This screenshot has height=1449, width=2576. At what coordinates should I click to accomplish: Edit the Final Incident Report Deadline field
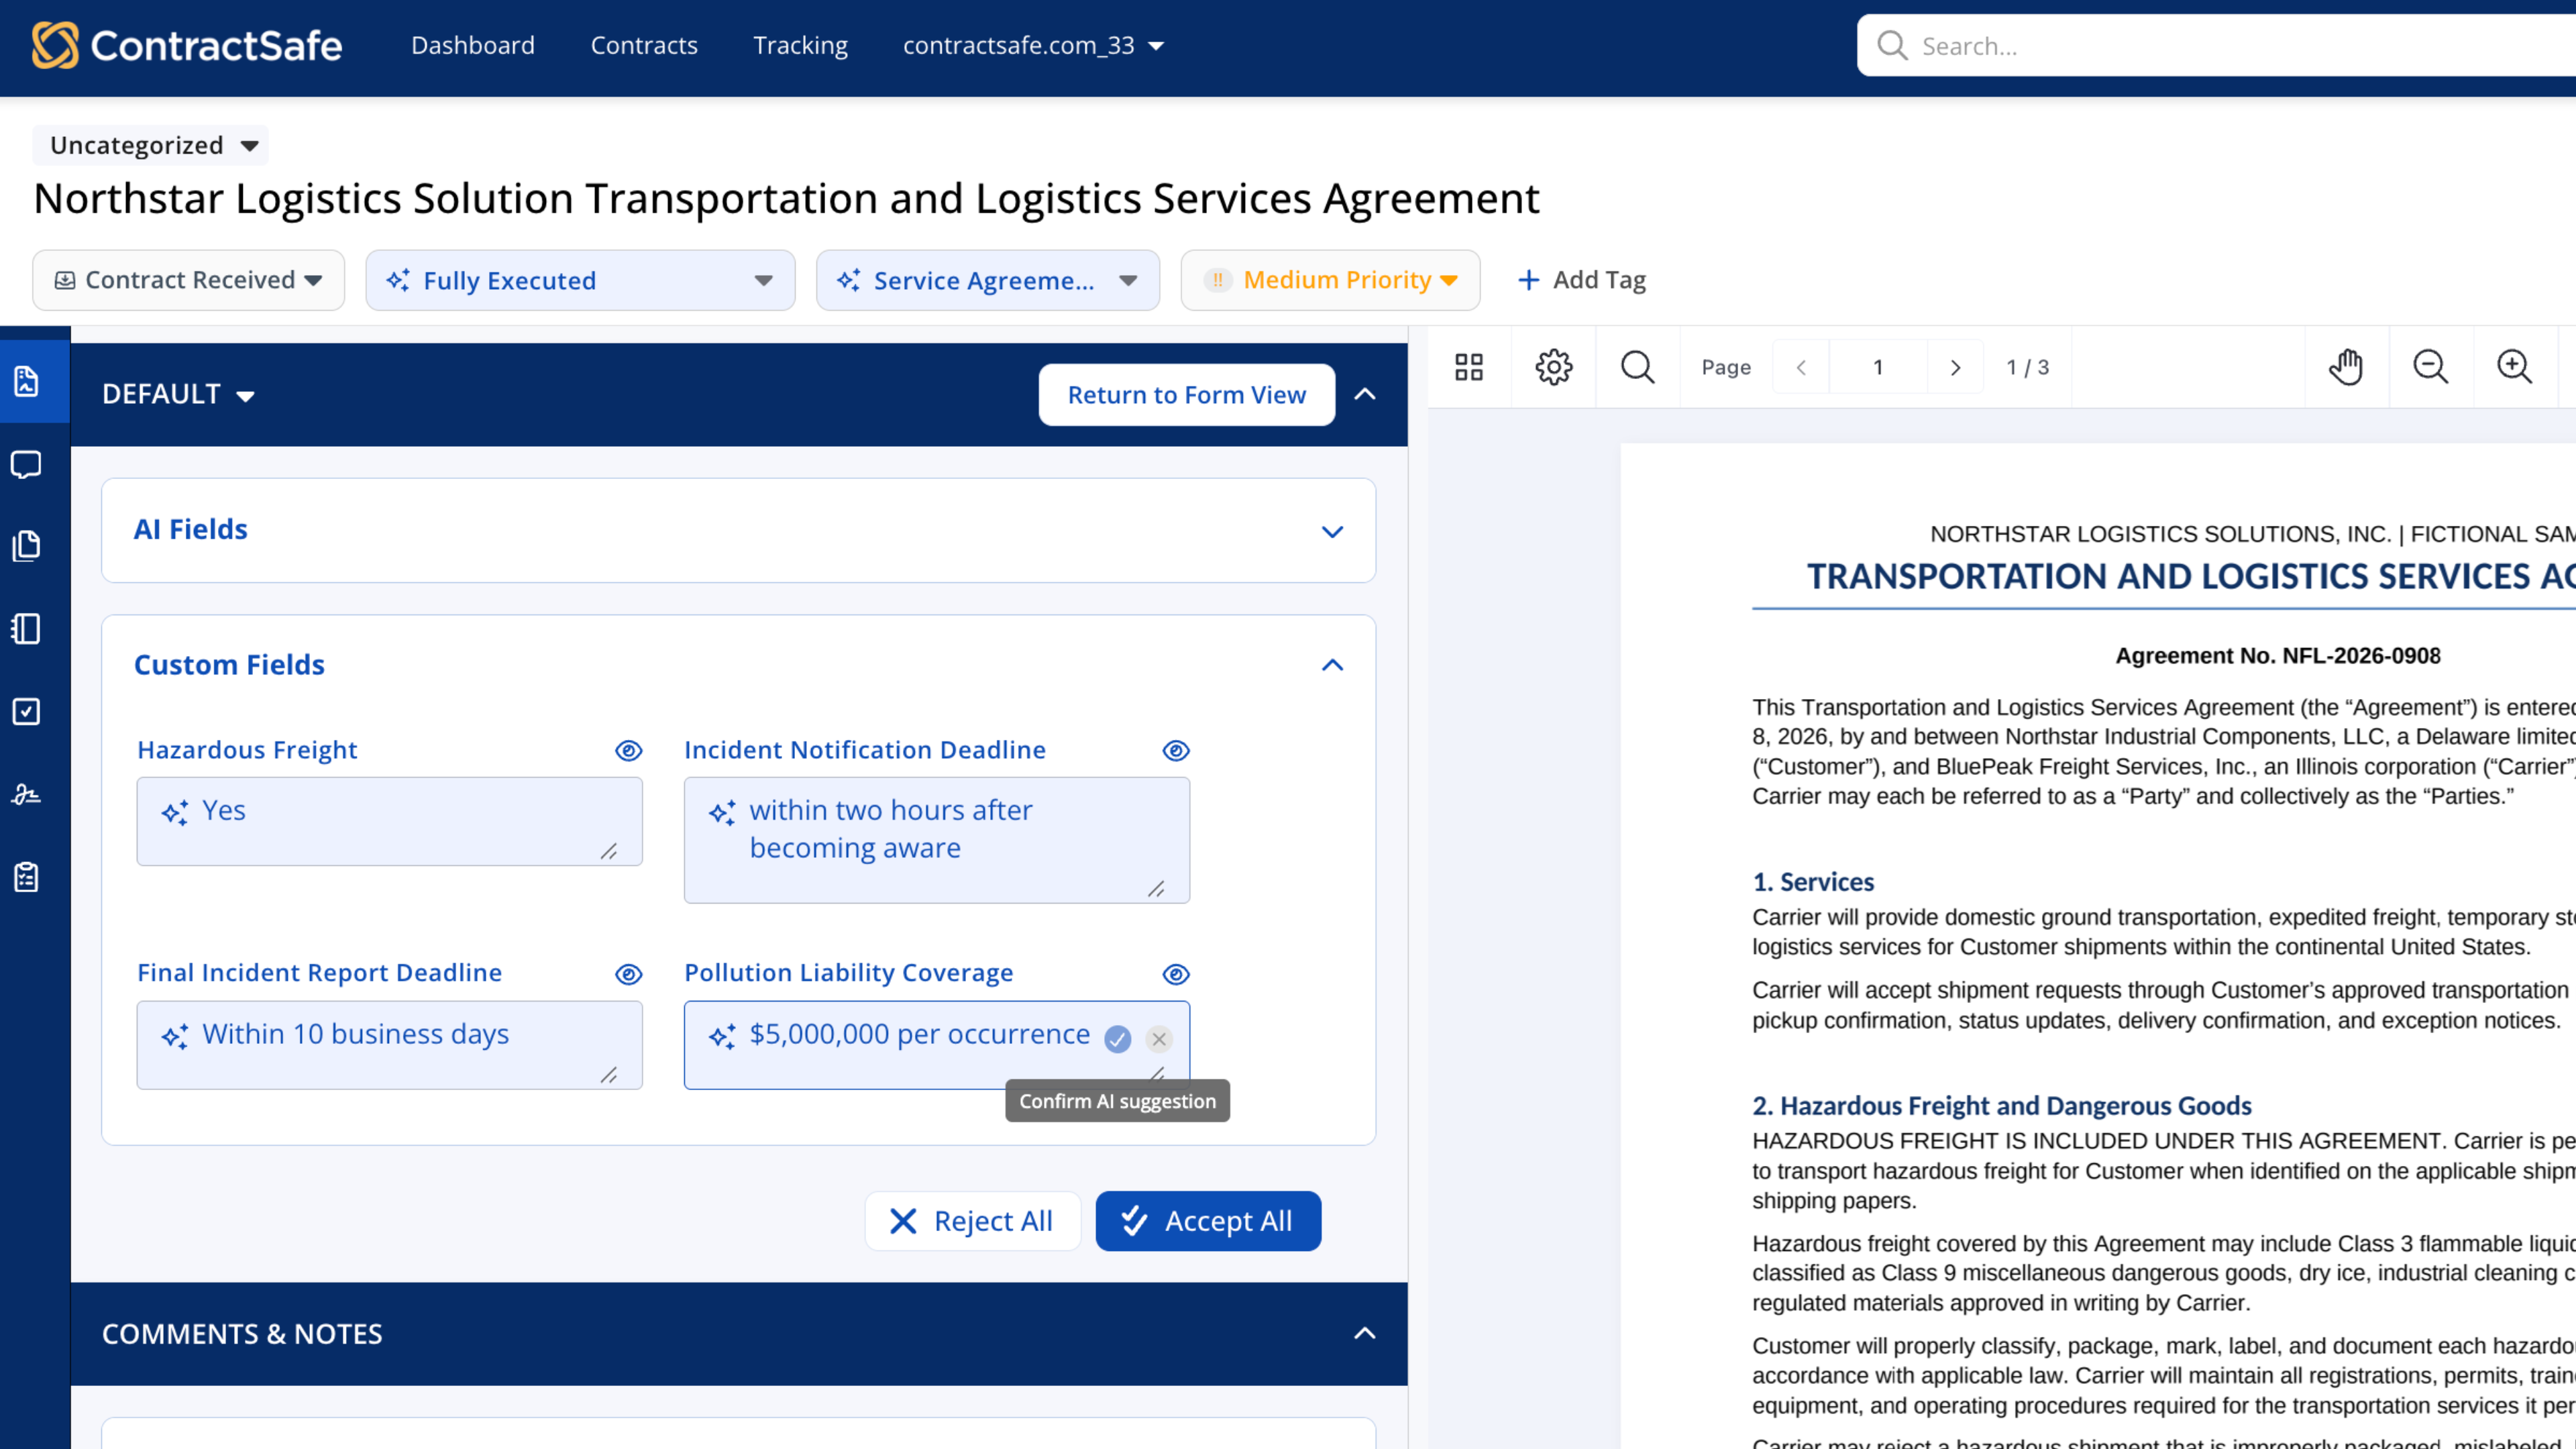tap(389, 1045)
